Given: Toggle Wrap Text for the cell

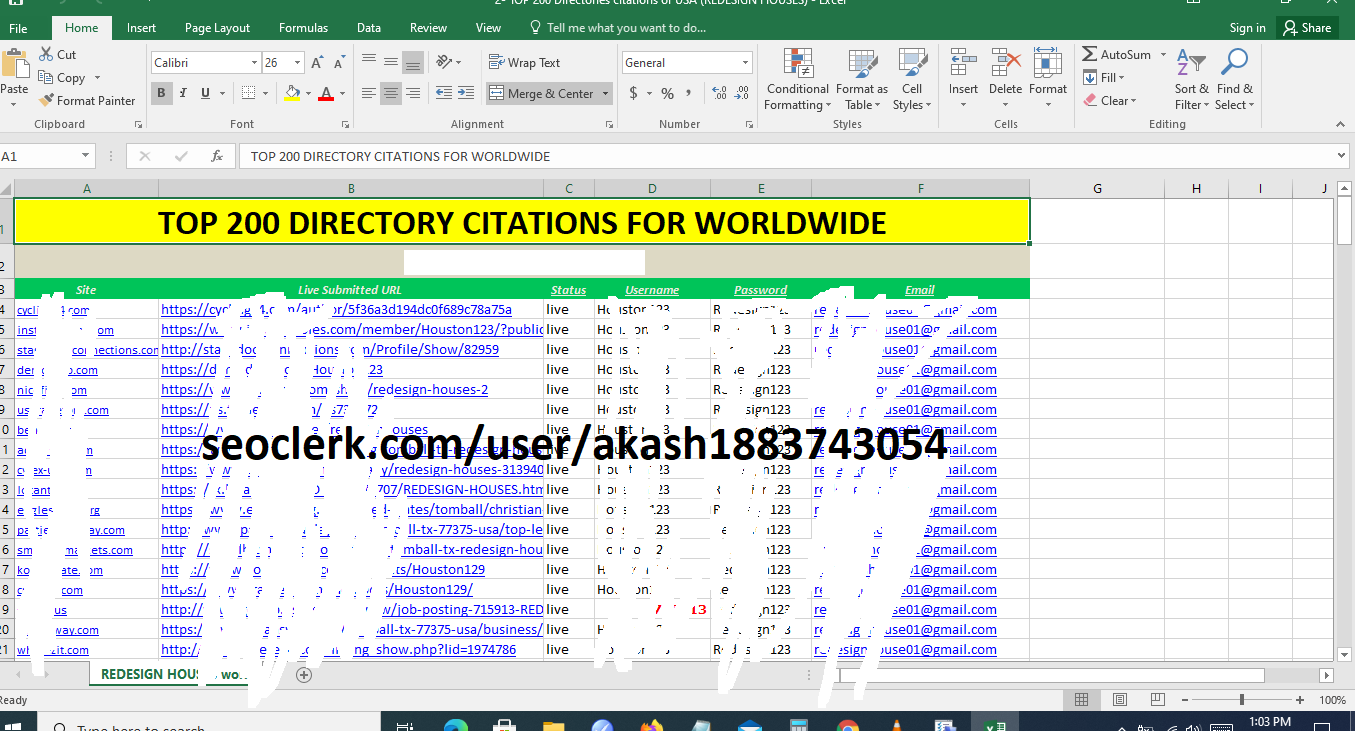Looking at the screenshot, I should pos(524,62).
